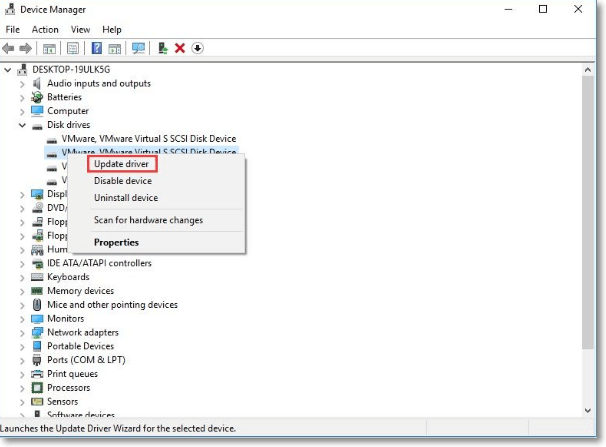Open the Help question mark toolbar icon
Viewport: 606px width, 447px height.
[97, 48]
